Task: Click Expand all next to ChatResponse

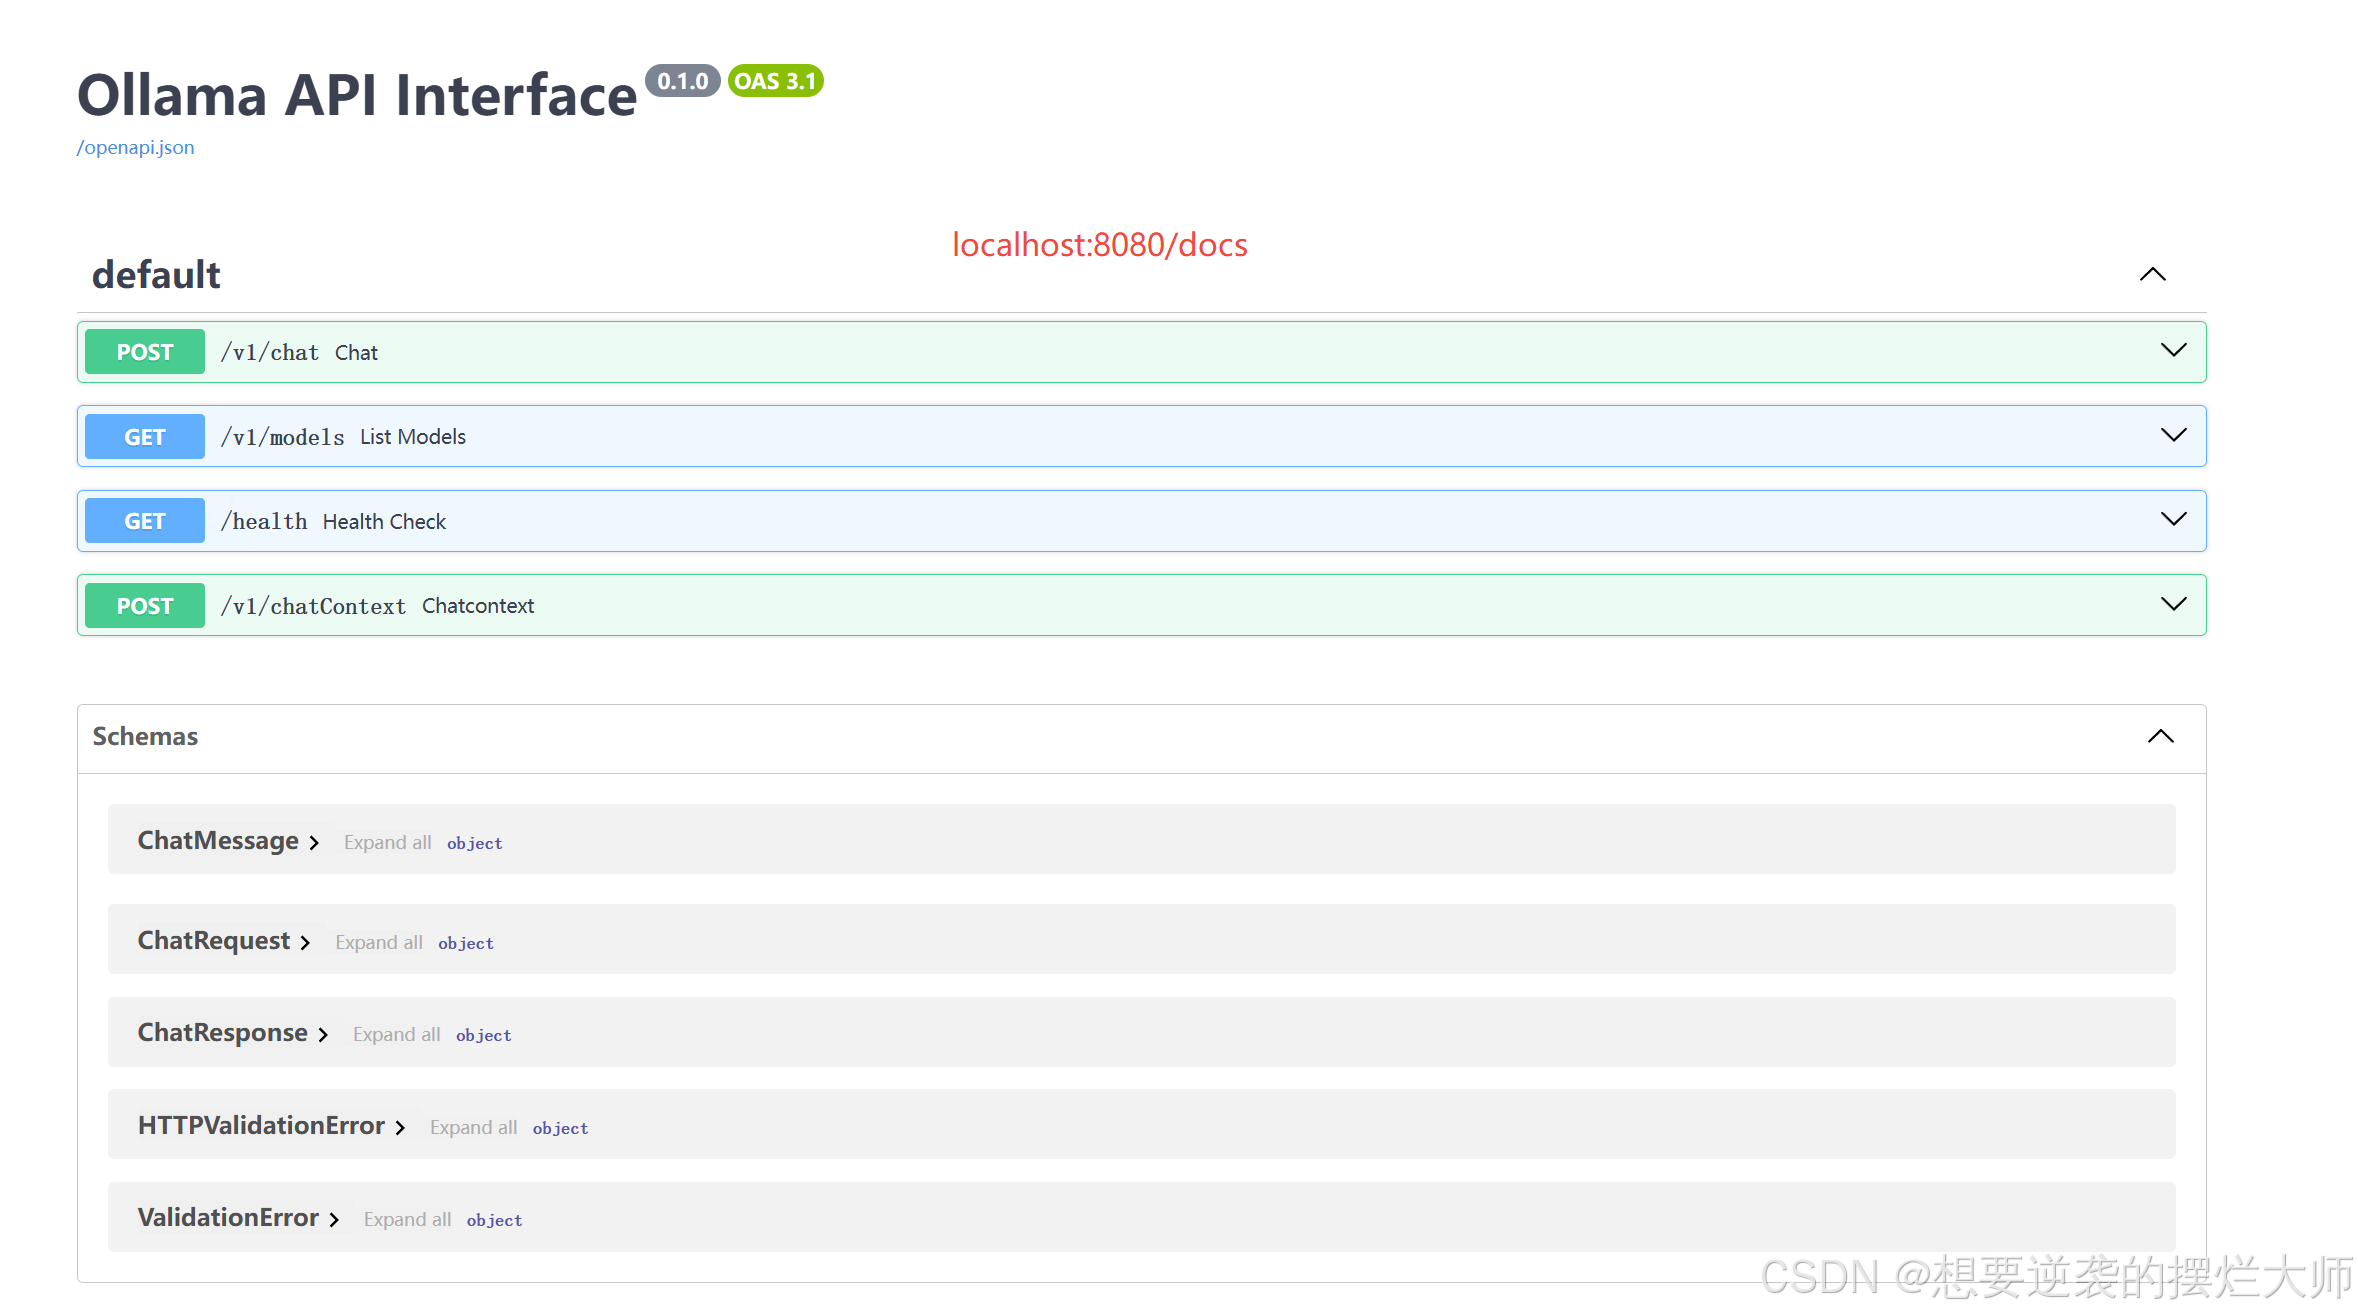Action: tap(396, 1035)
